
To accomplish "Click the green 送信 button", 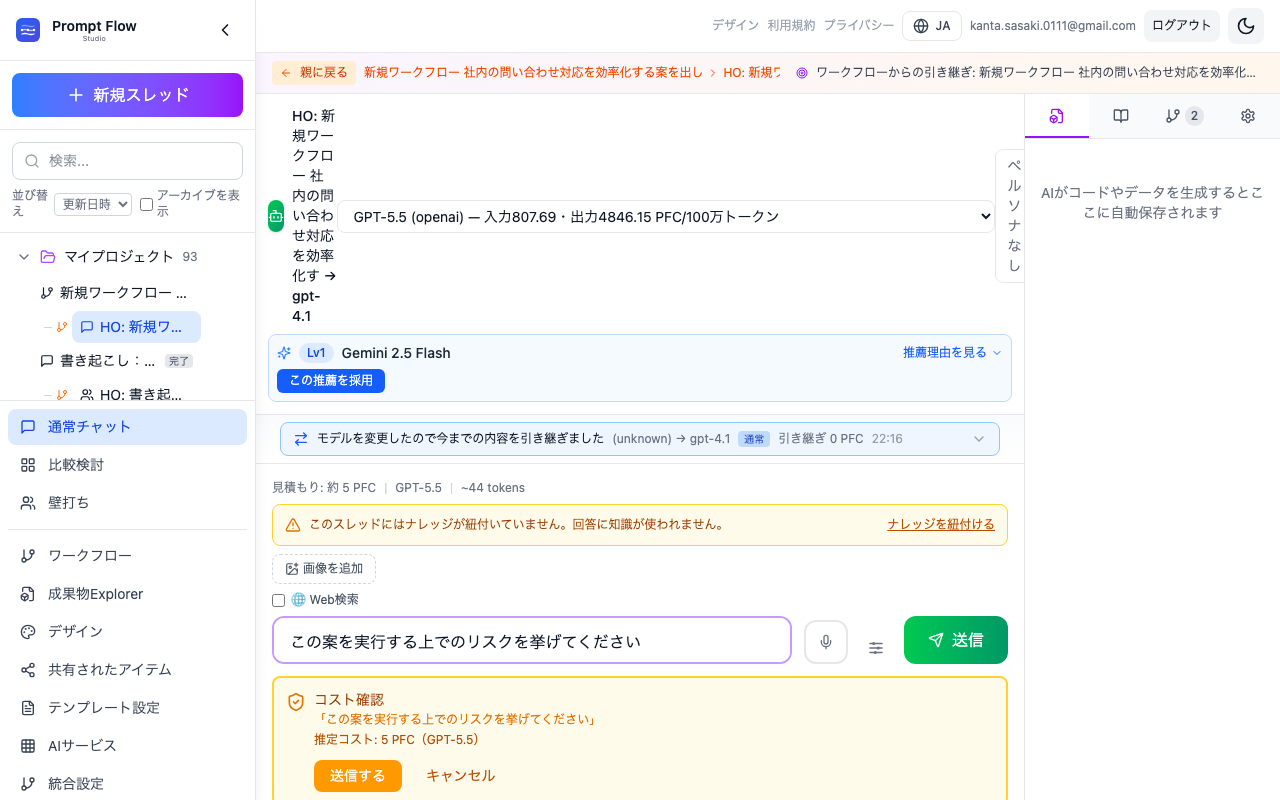I will [x=956, y=640].
